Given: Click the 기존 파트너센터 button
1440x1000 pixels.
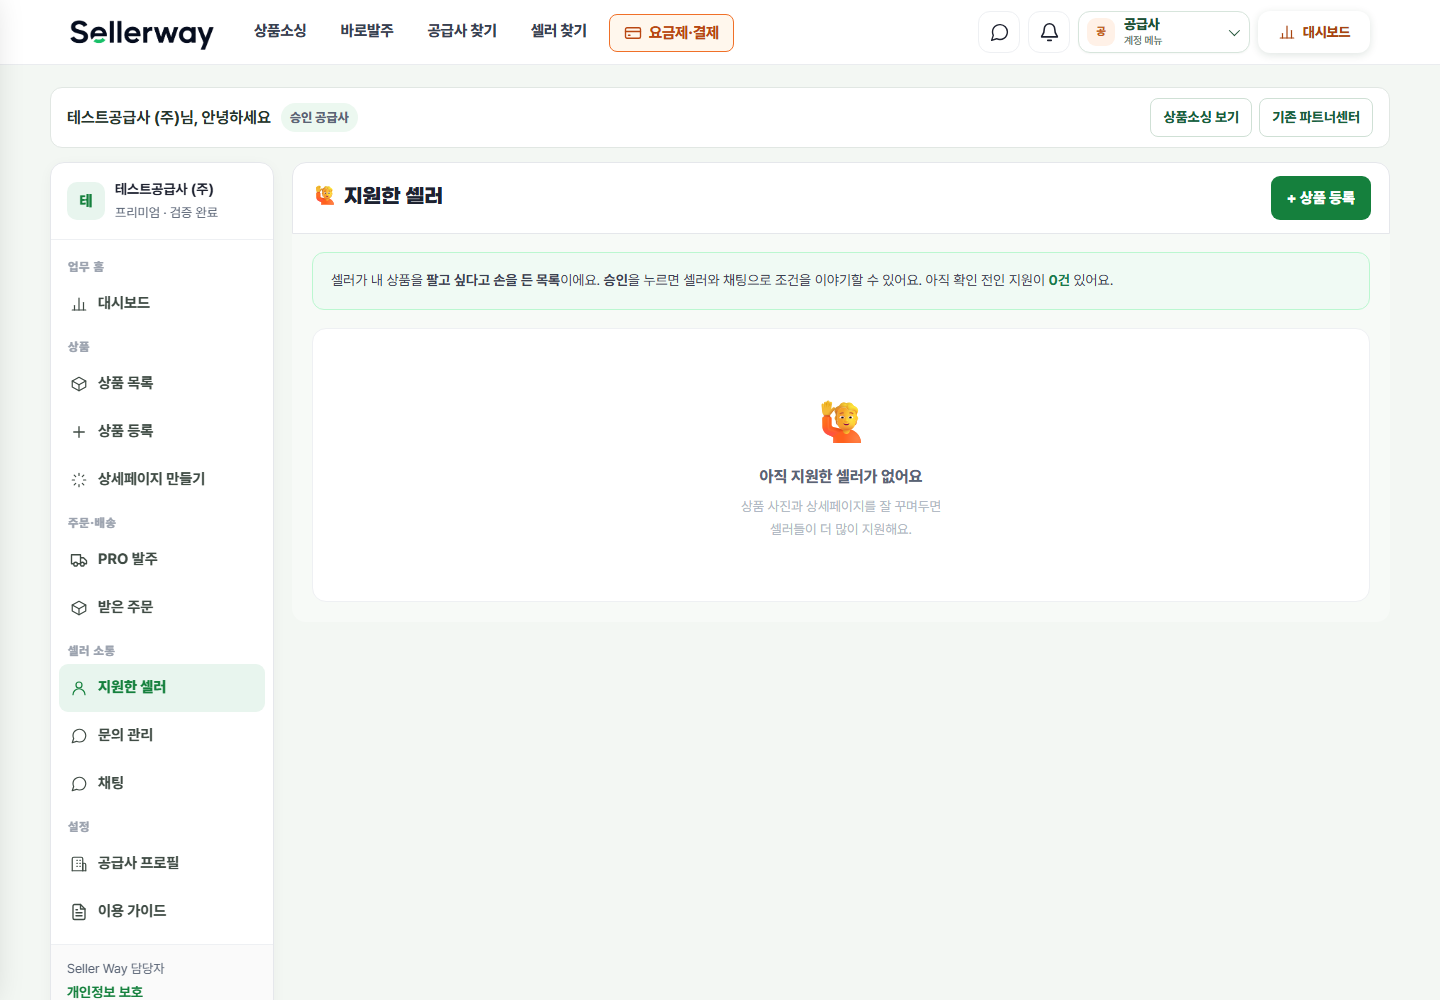Looking at the screenshot, I should [x=1316, y=117].
